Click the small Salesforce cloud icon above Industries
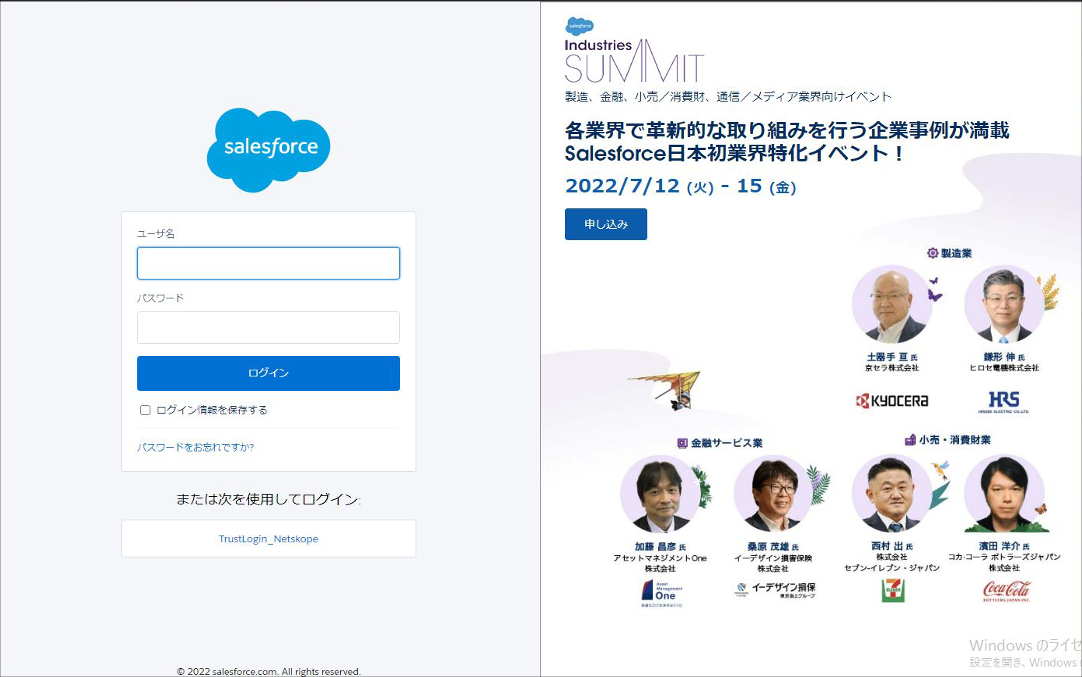The width and height of the screenshot is (1082, 677). (580, 26)
